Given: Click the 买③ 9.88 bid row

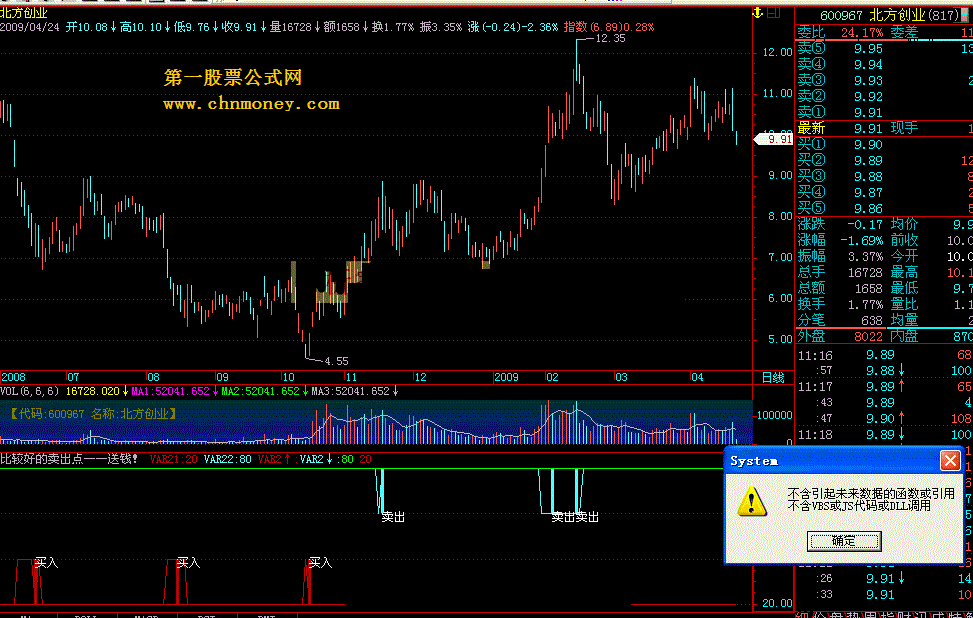Looking at the screenshot, I should [884, 177].
